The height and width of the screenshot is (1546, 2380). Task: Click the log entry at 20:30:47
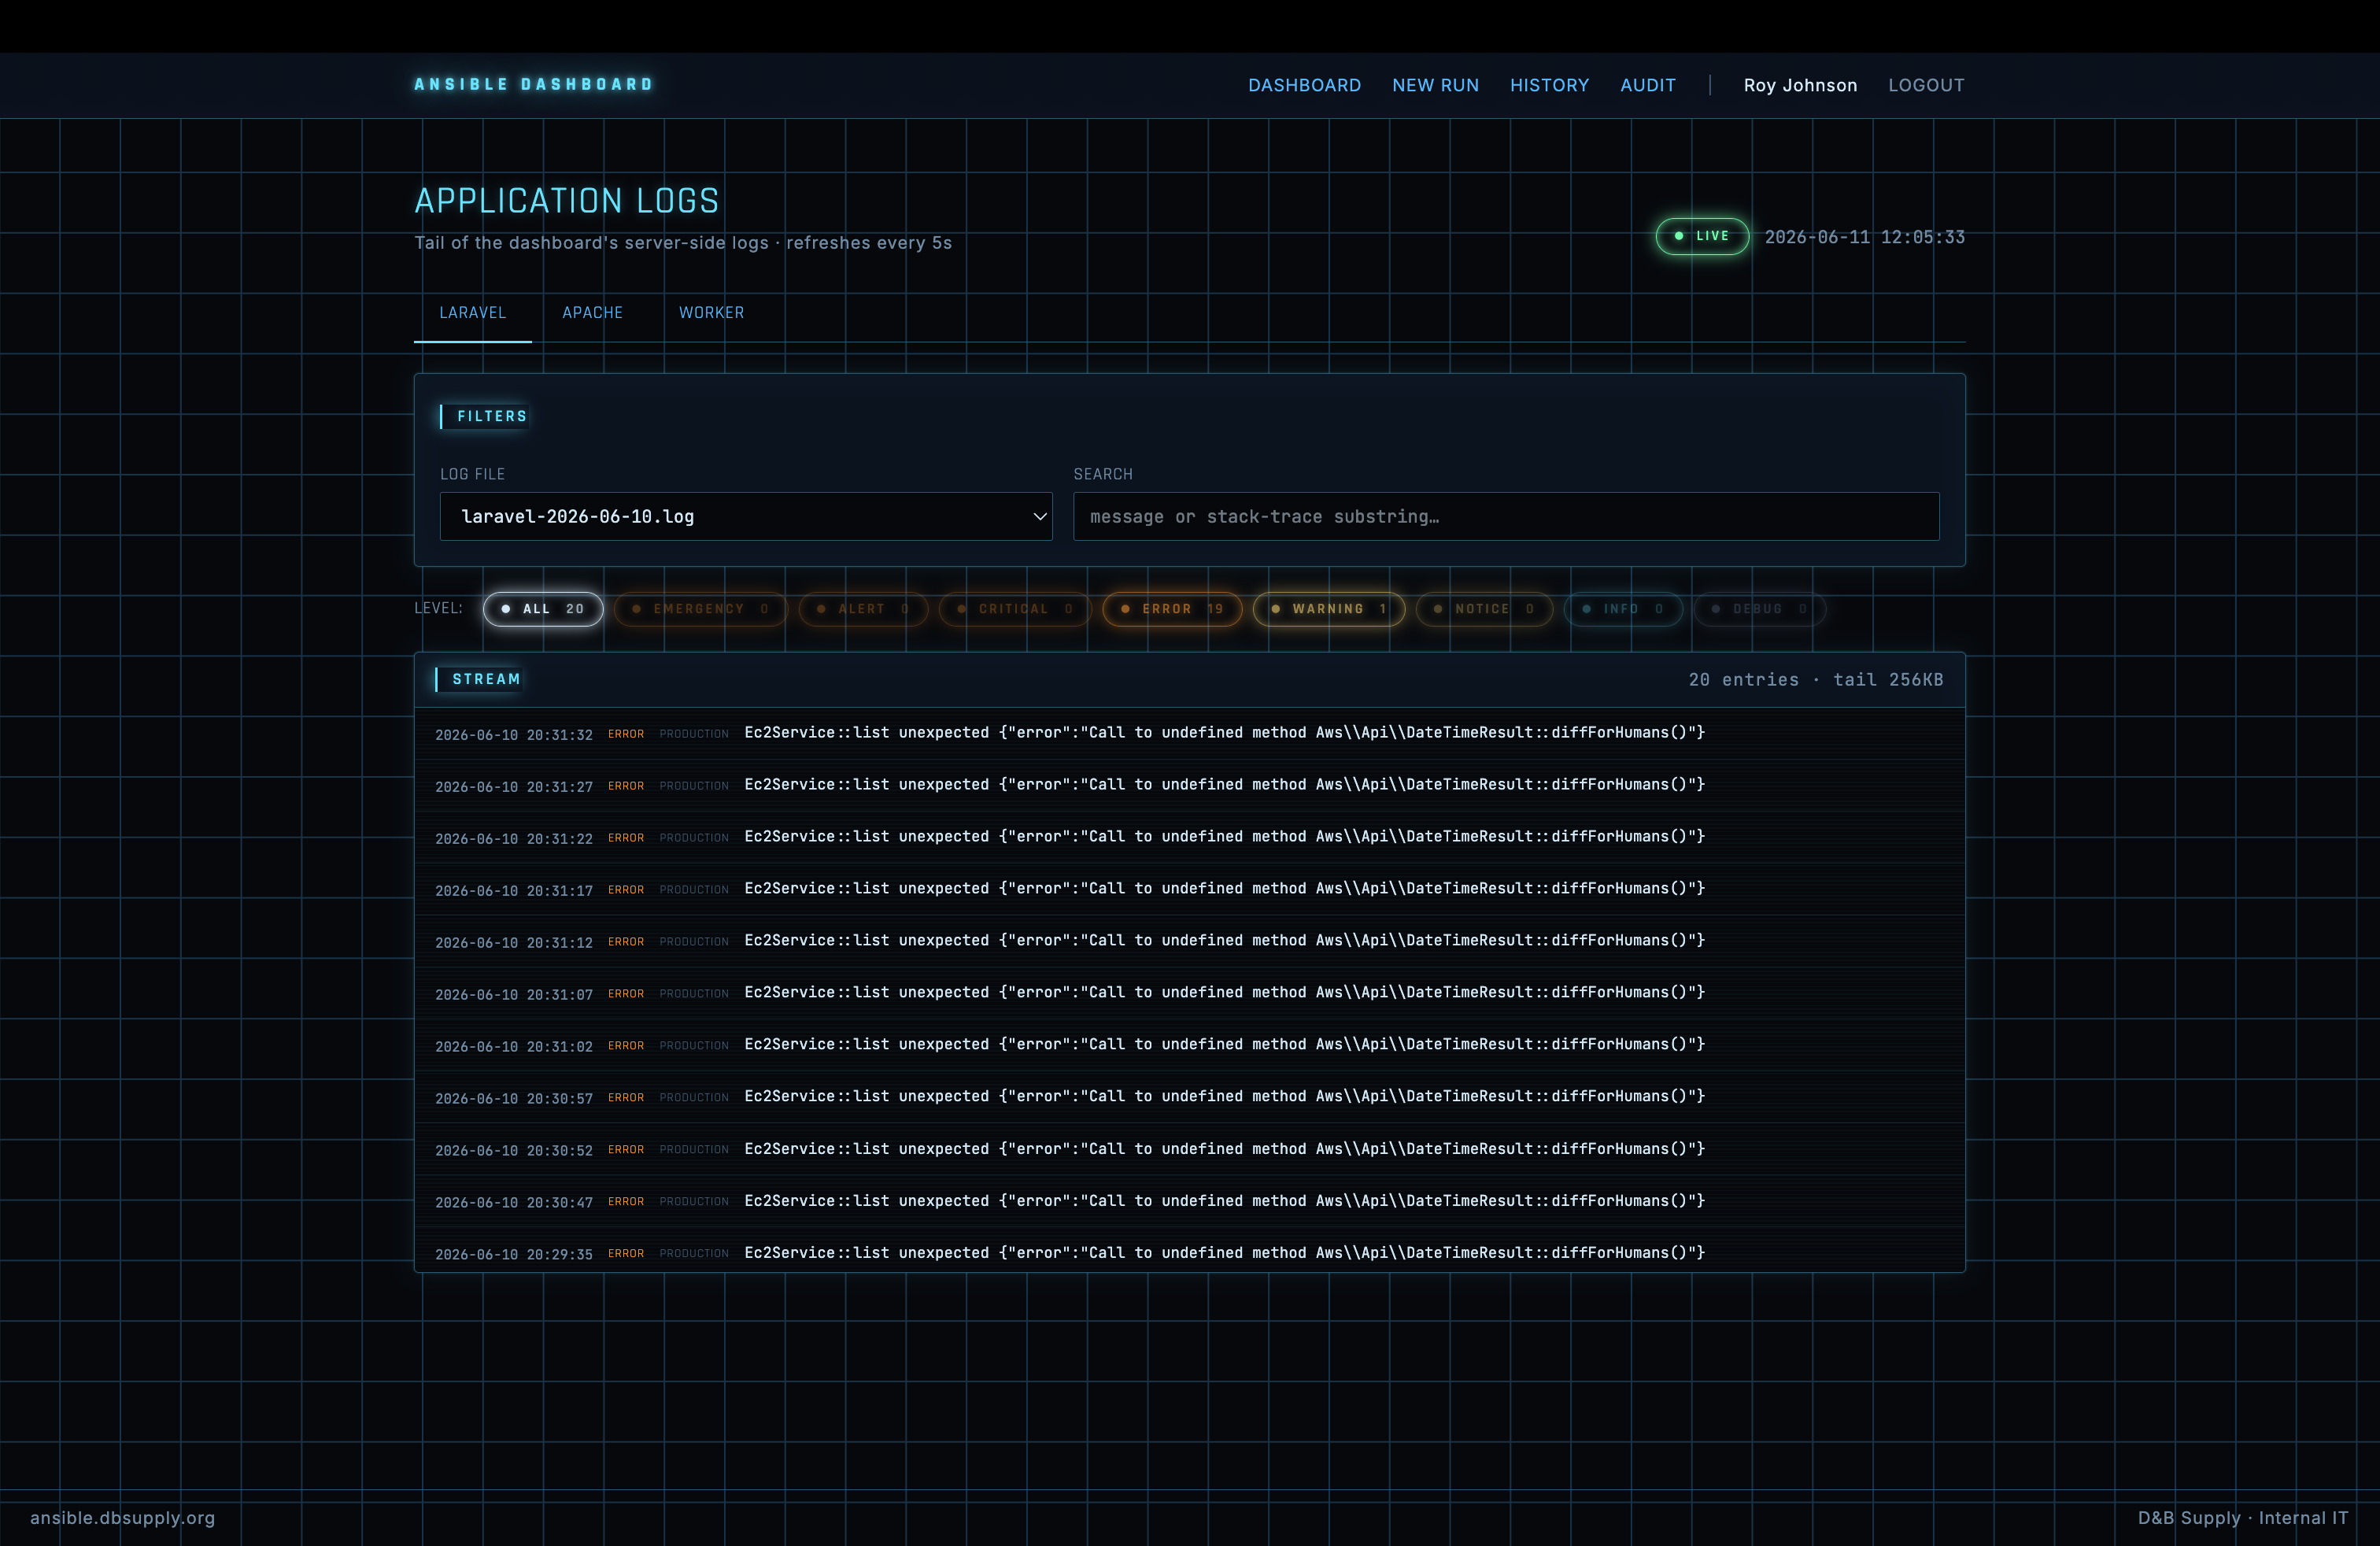tap(1189, 1202)
